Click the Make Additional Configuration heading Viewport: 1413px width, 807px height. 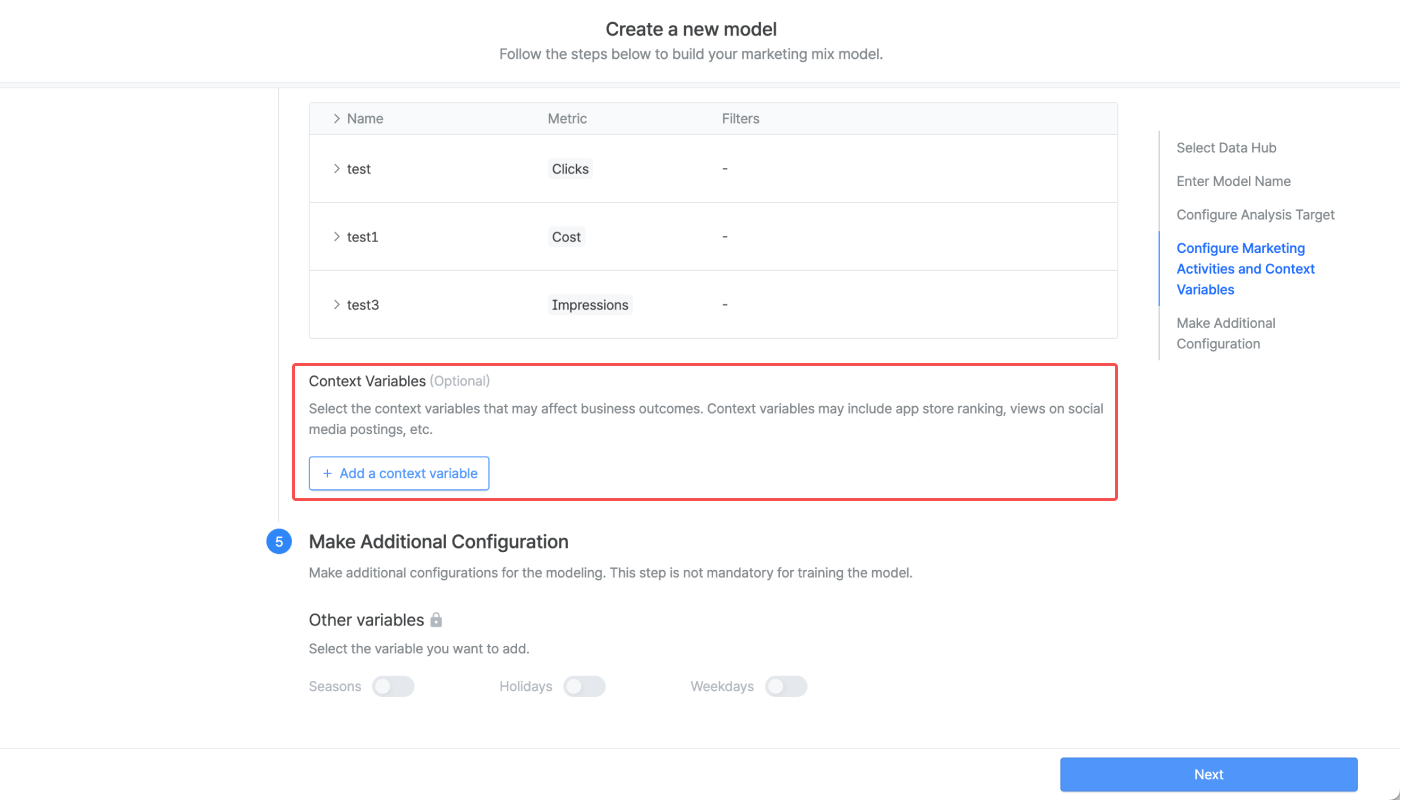pyautogui.click(x=439, y=542)
